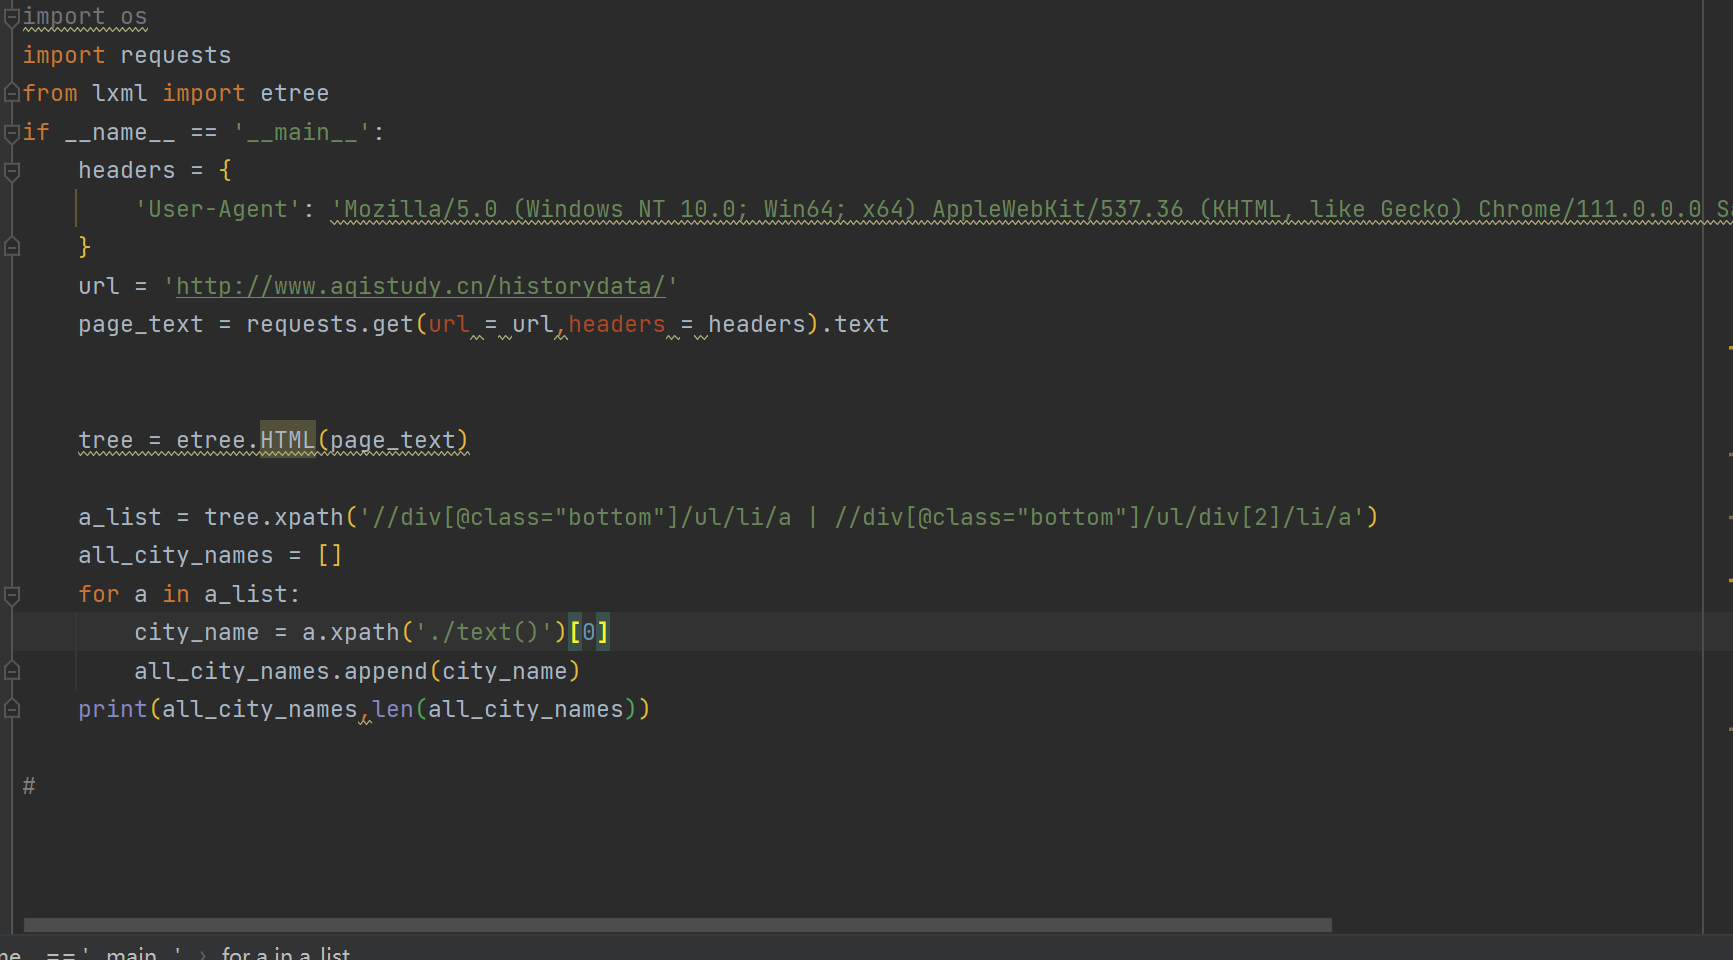Click the '__main__' string literal

(302, 132)
